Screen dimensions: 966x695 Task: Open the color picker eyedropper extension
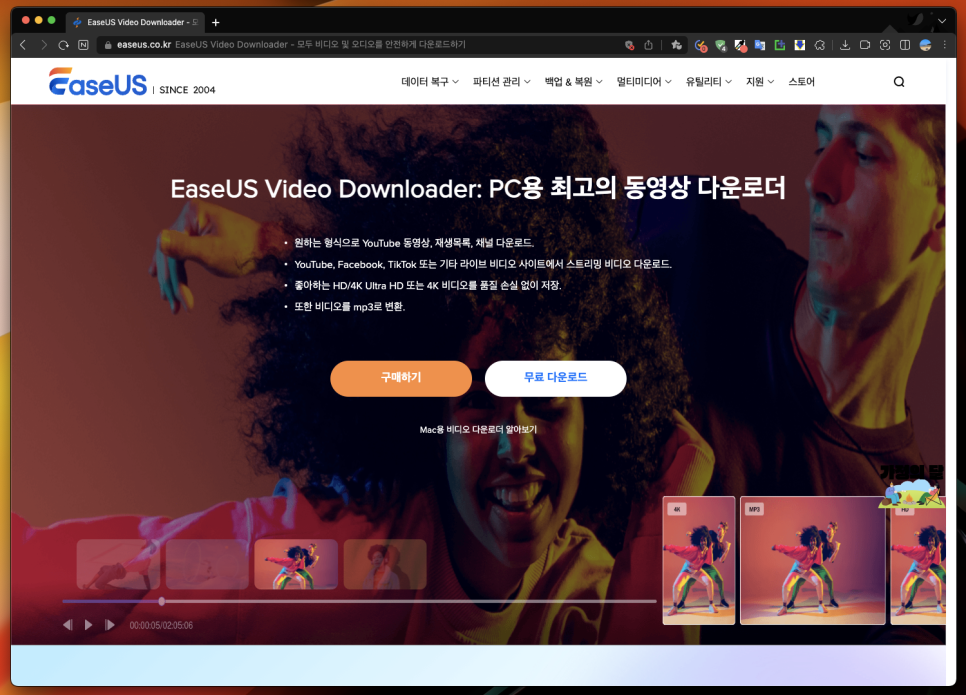(x=741, y=45)
